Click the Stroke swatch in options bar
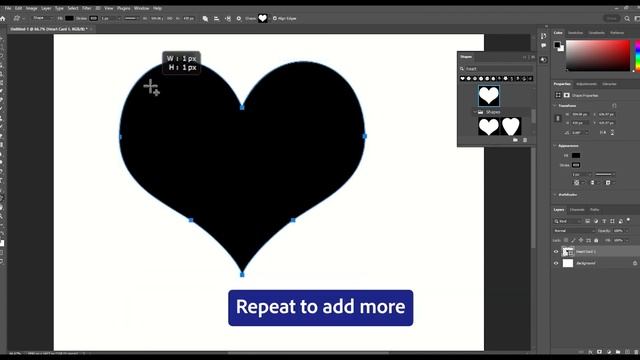Viewport: 640px width, 360px height. (x=93, y=18)
